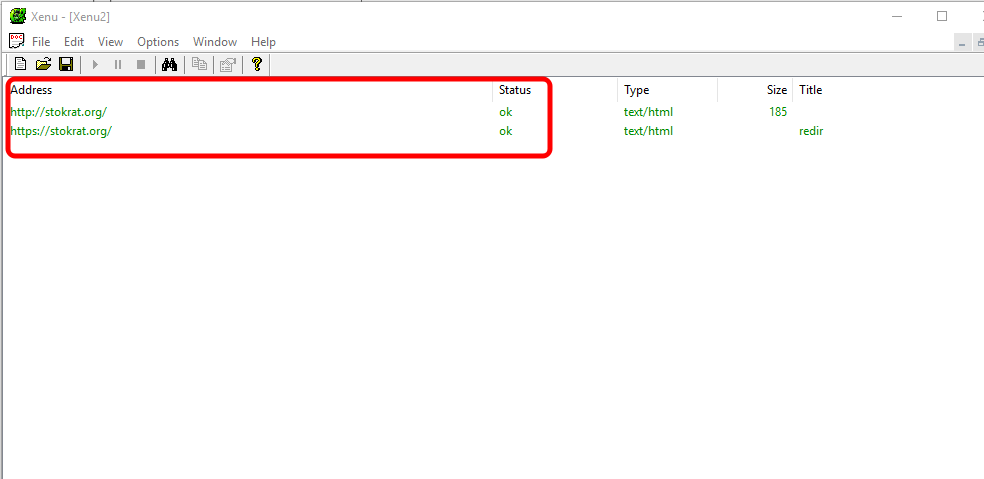Open the Window menu
The image size is (984, 479).
coord(215,42)
